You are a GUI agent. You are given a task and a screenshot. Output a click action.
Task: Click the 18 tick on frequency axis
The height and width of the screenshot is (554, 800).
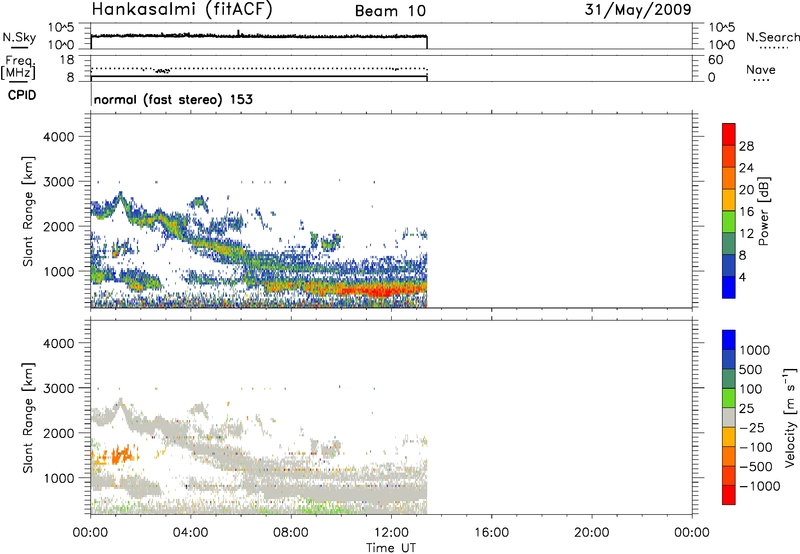[67, 60]
